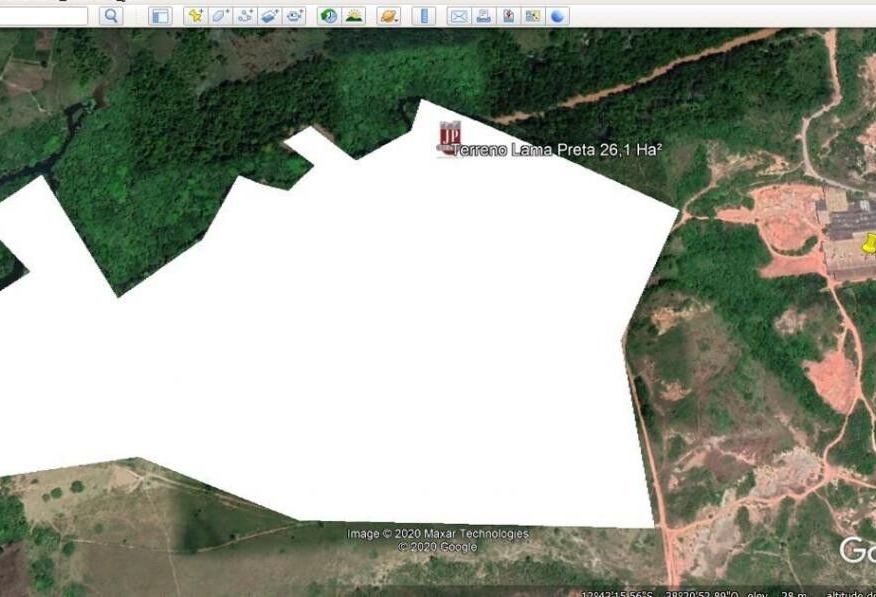This screenshot has height=597, width=876.
Task: Click the © 2020 Google attribution text
Action: pos(437,547)
